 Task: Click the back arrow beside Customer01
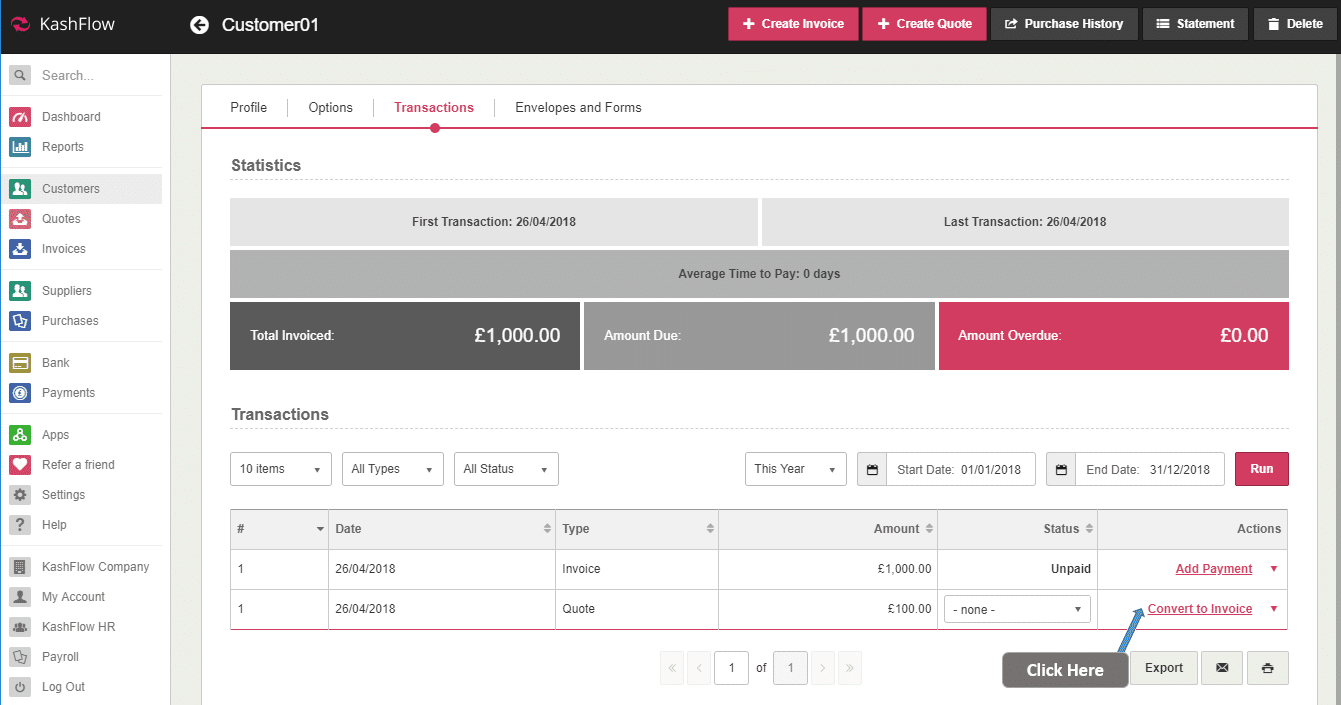(199, 25)
